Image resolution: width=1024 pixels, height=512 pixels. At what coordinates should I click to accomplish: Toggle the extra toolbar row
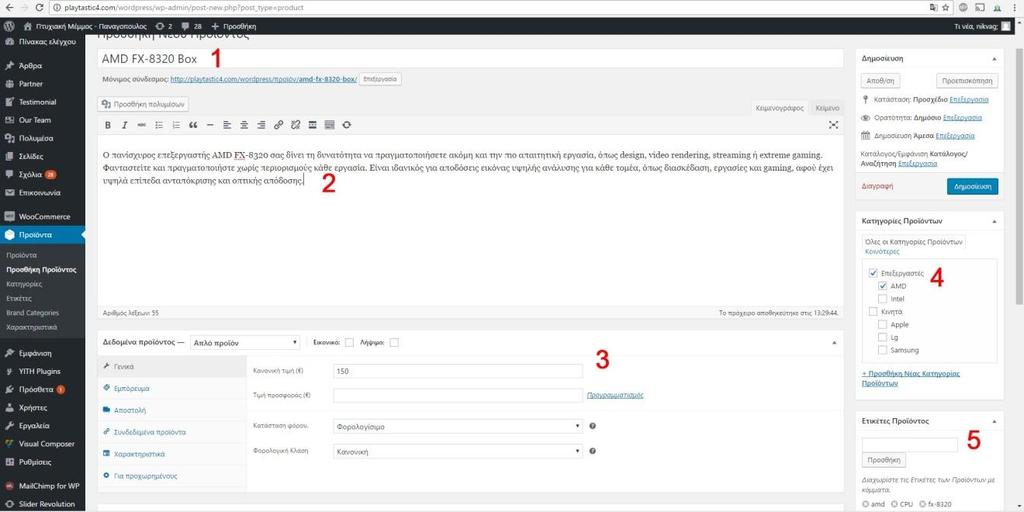point(329,125)
